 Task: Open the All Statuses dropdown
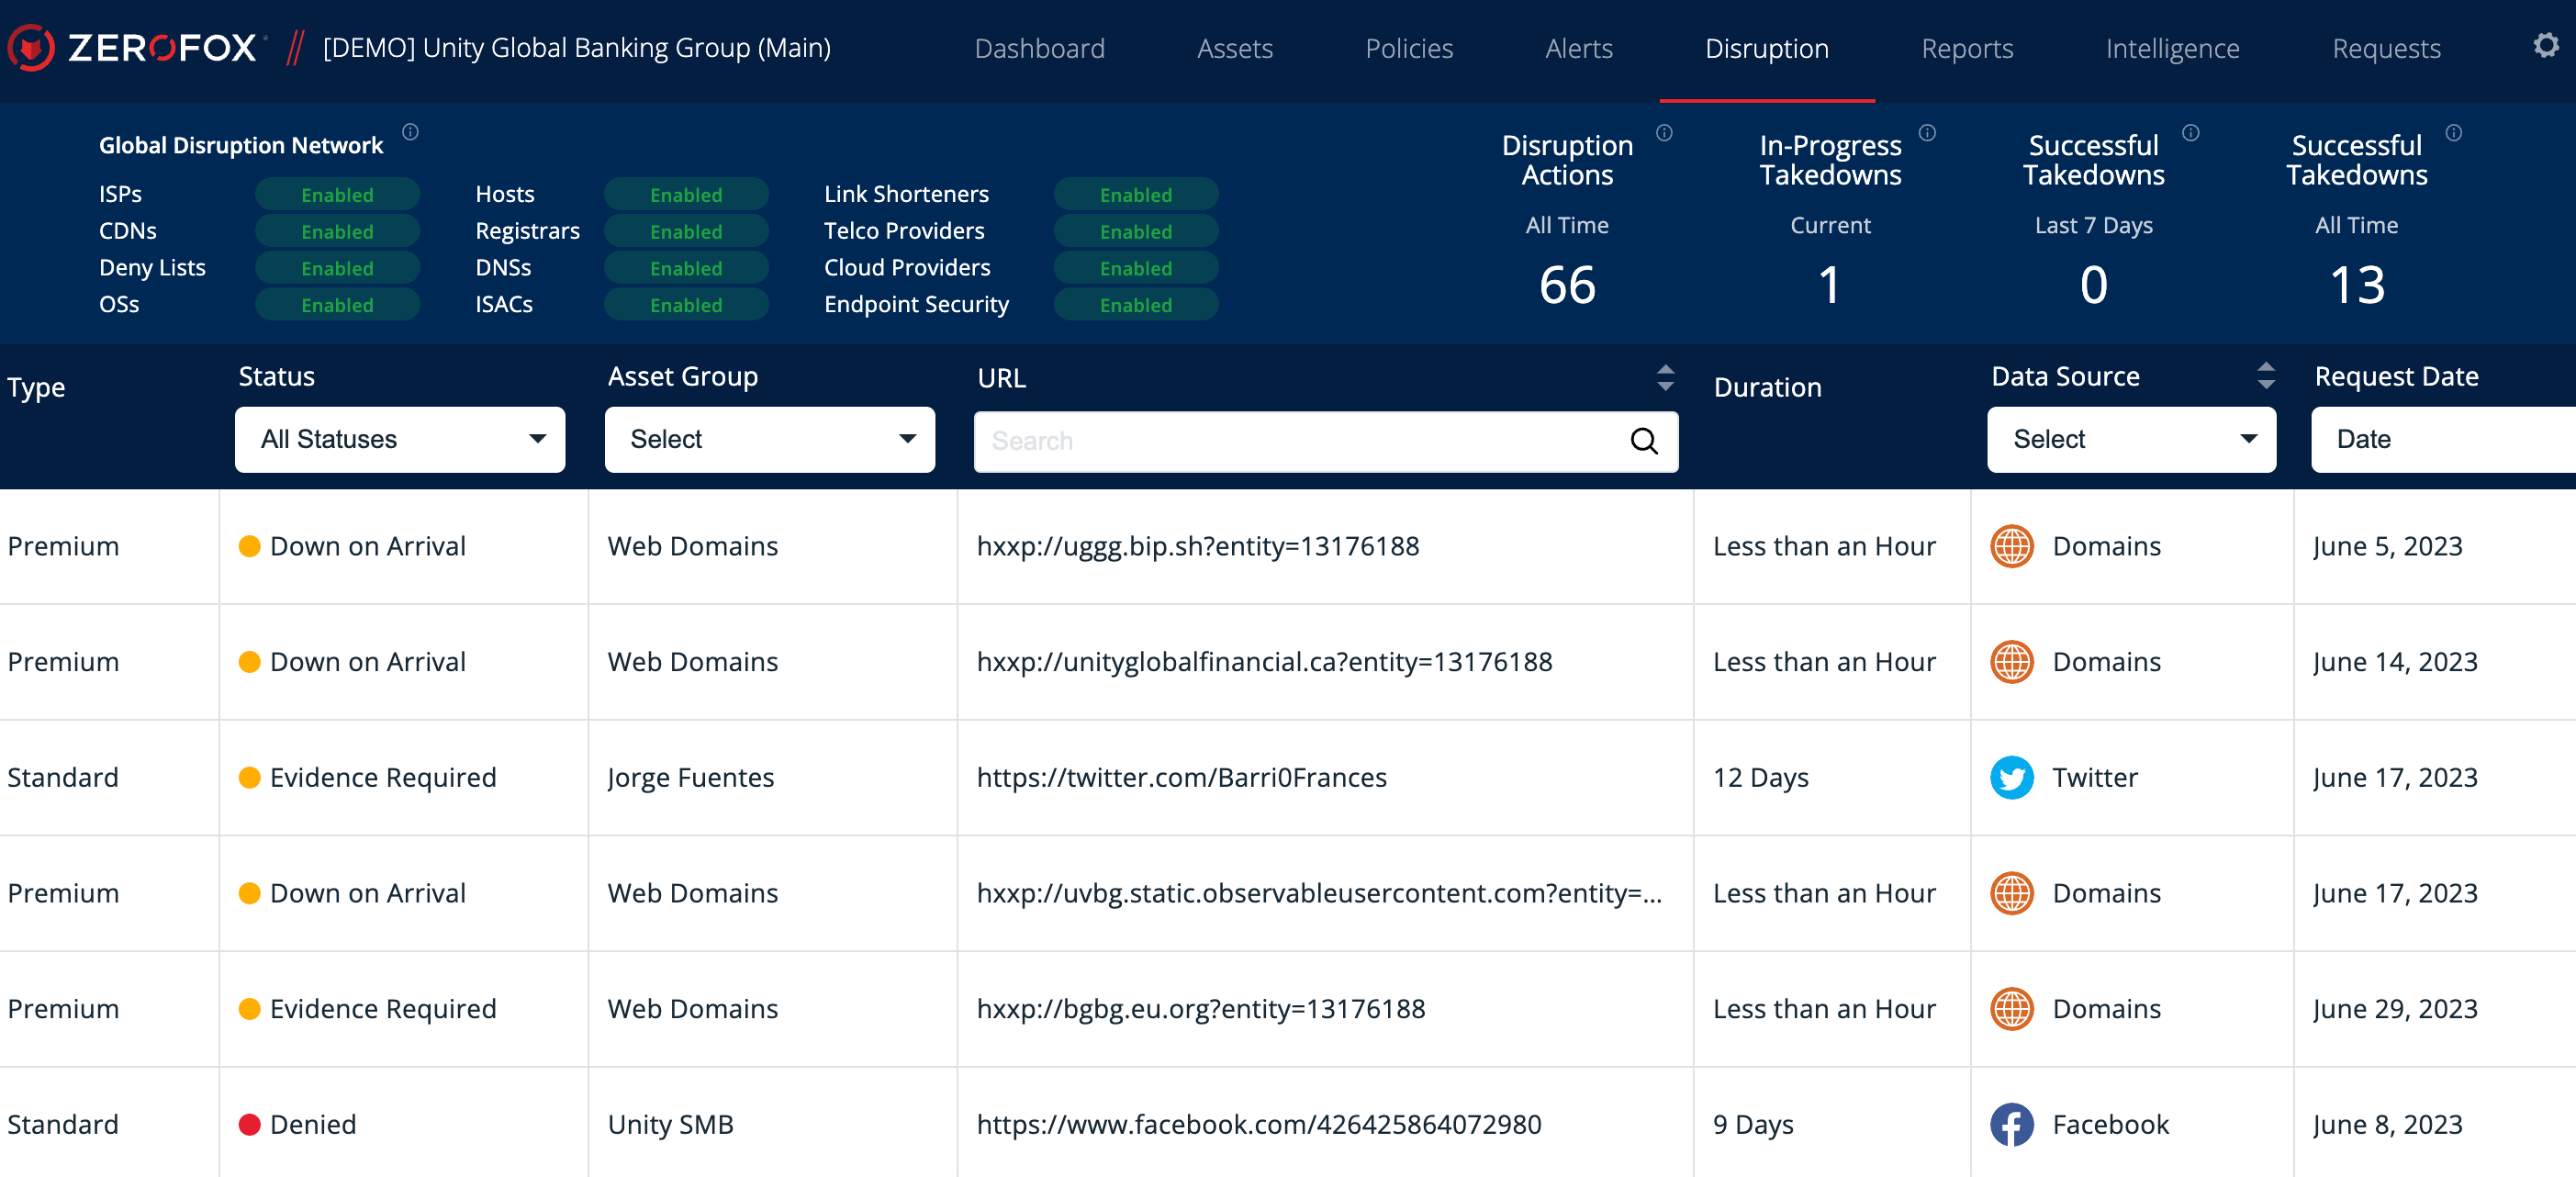coord(400,439)
